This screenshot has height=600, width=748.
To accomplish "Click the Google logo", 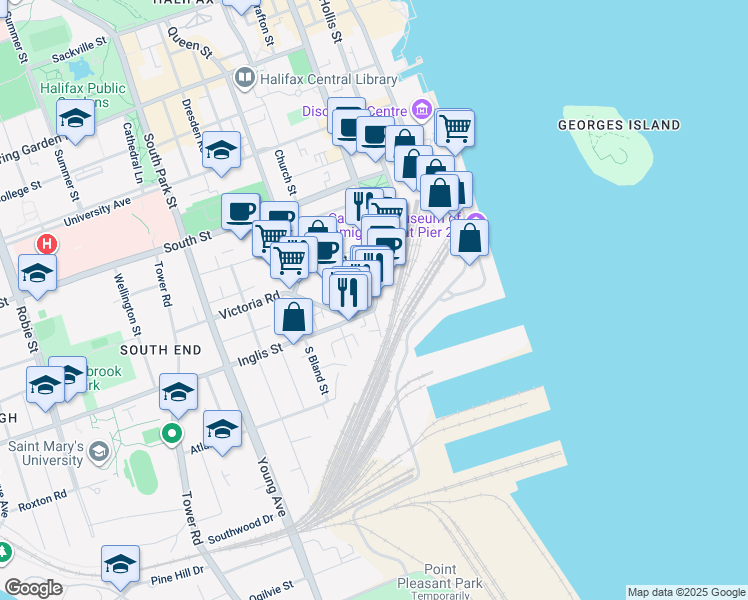I will 33,588.
